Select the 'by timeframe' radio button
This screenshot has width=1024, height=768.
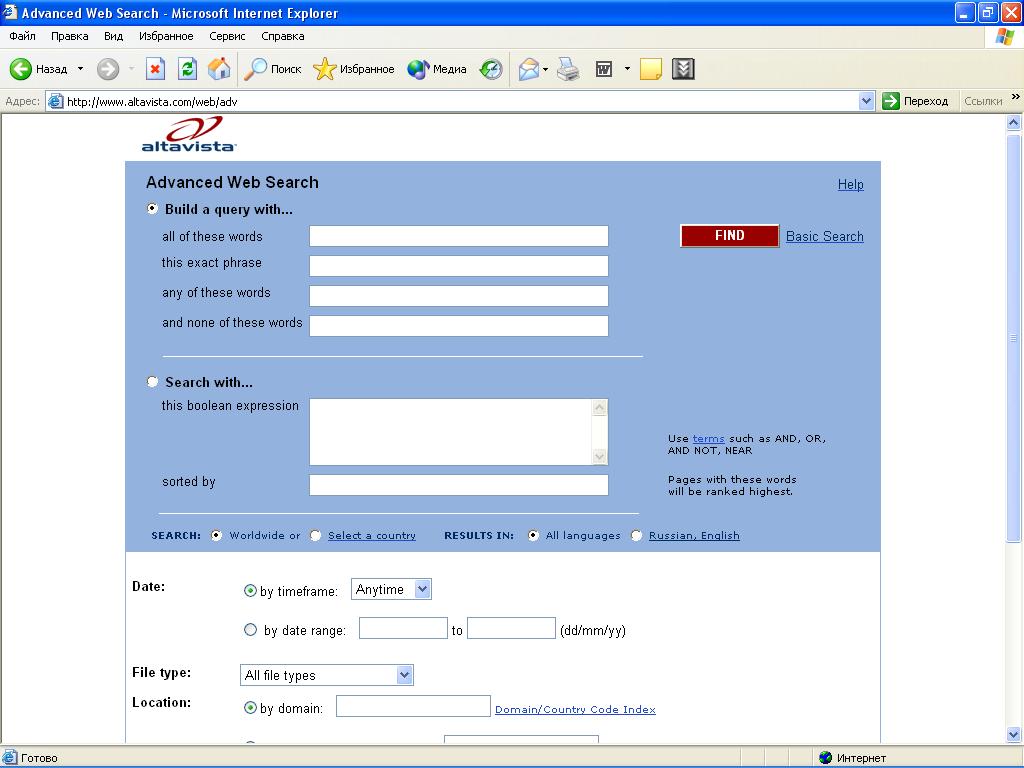pyautogui.click(x=250, y=591)
